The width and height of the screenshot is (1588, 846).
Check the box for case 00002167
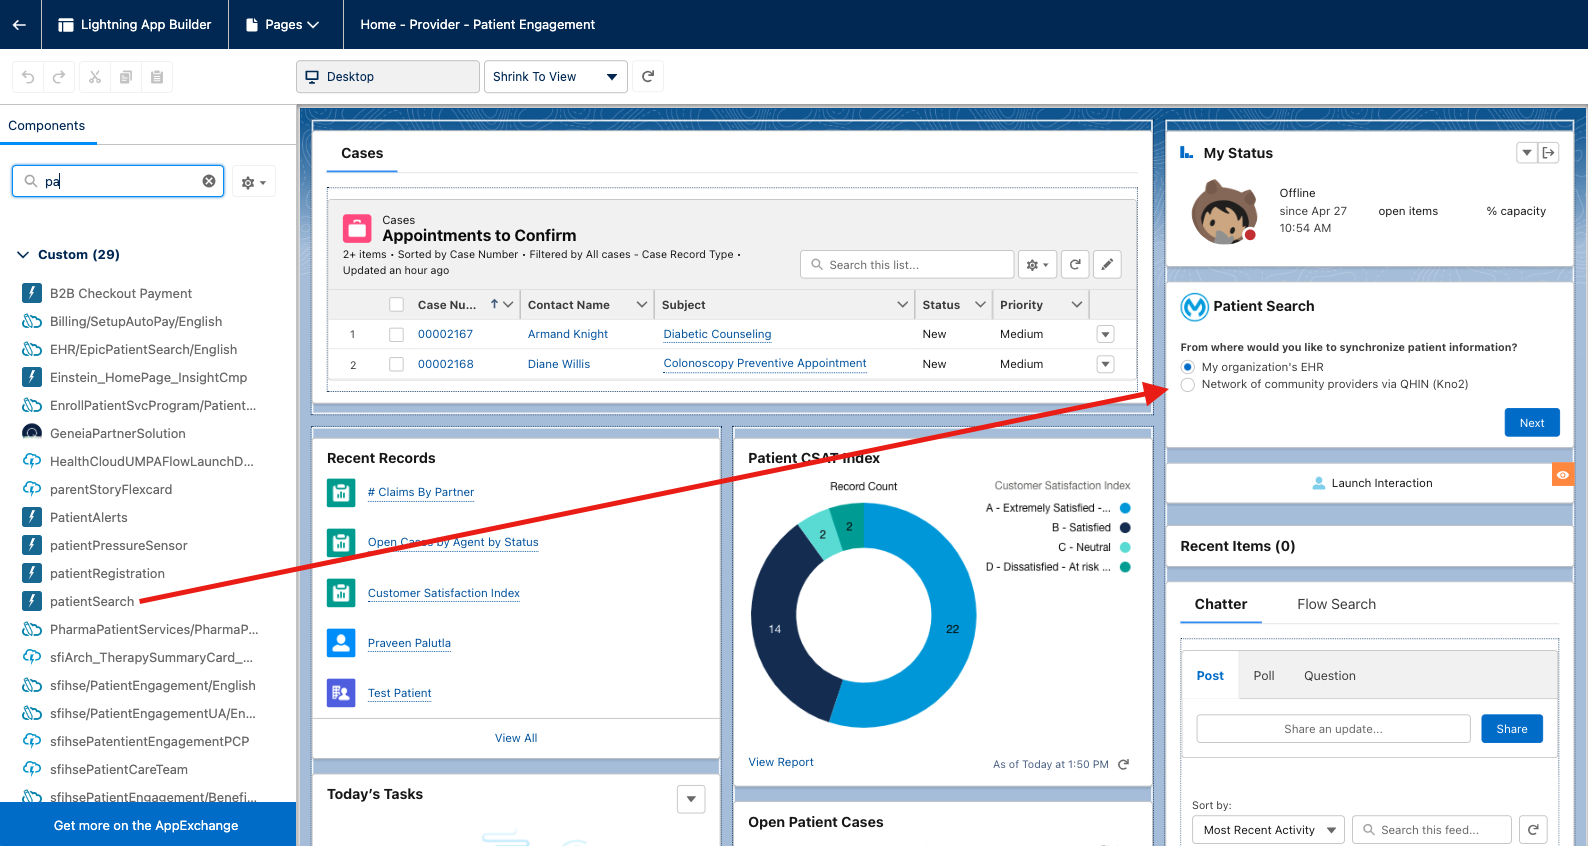coord(397,334)
